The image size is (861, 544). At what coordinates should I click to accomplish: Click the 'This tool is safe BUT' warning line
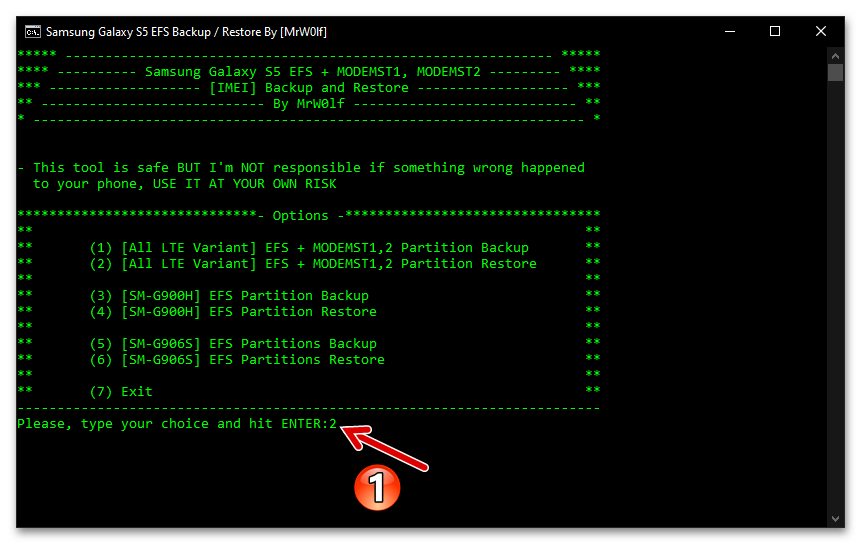301,168
